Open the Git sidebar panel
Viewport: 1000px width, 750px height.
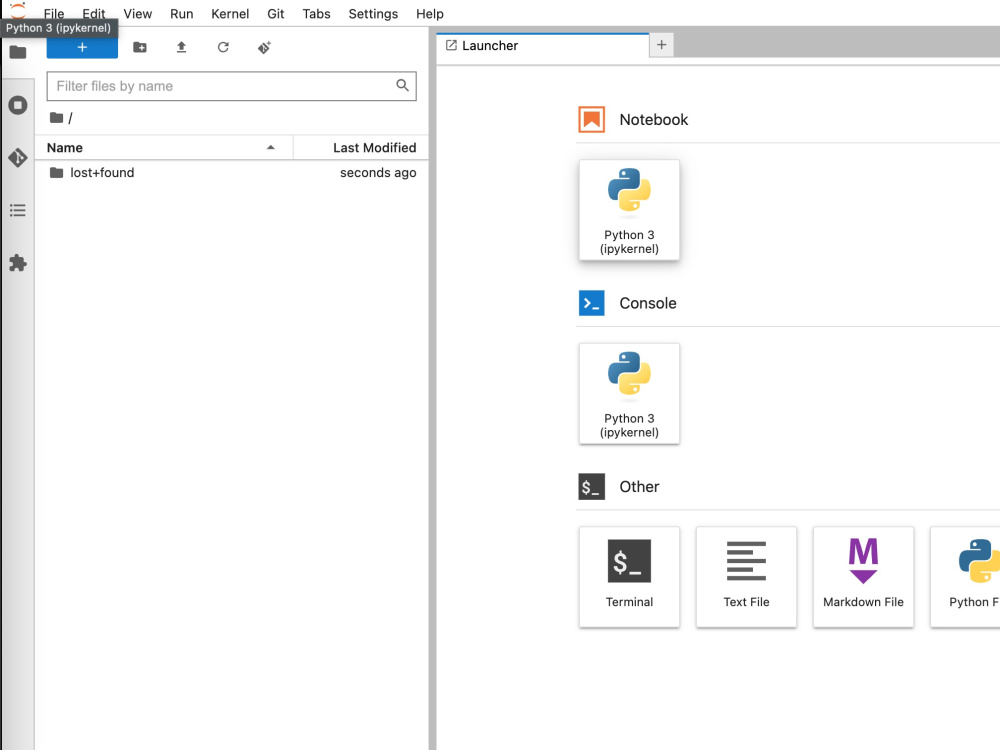click(18, 158)
